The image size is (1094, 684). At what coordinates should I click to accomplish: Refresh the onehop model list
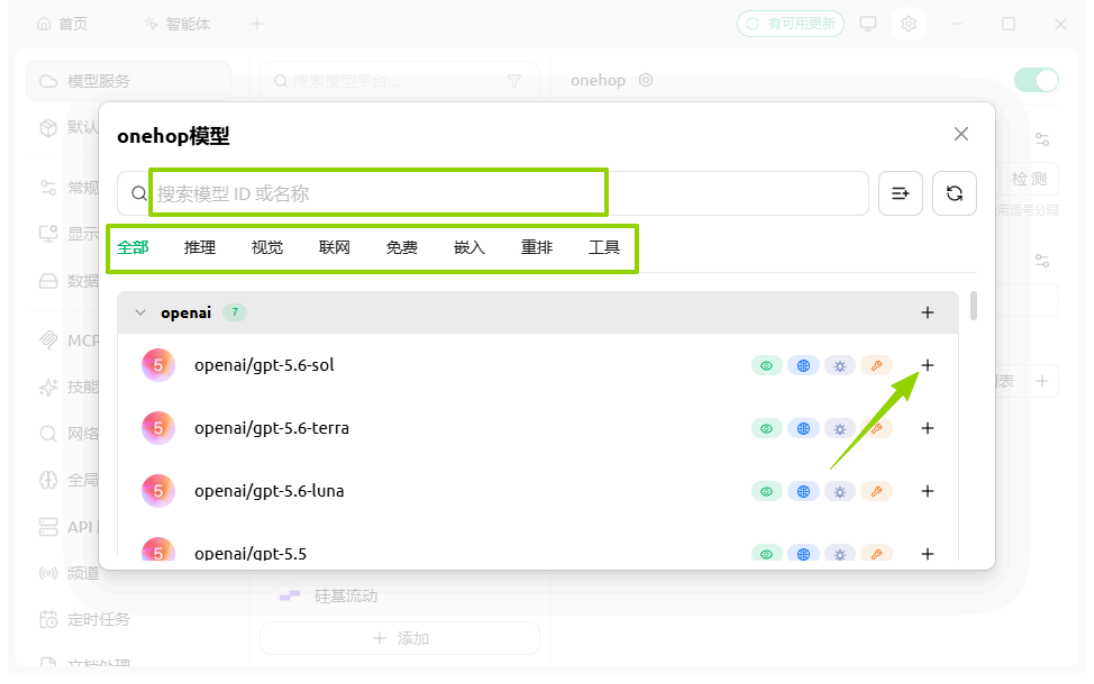pos(954,193)
